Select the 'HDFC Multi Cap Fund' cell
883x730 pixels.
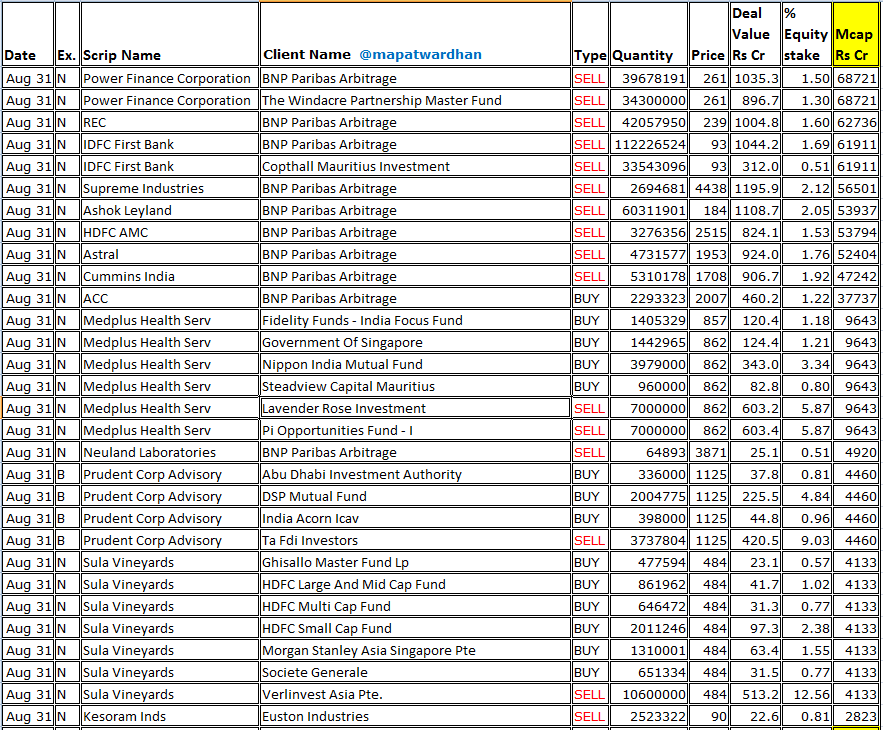point(415,606)
